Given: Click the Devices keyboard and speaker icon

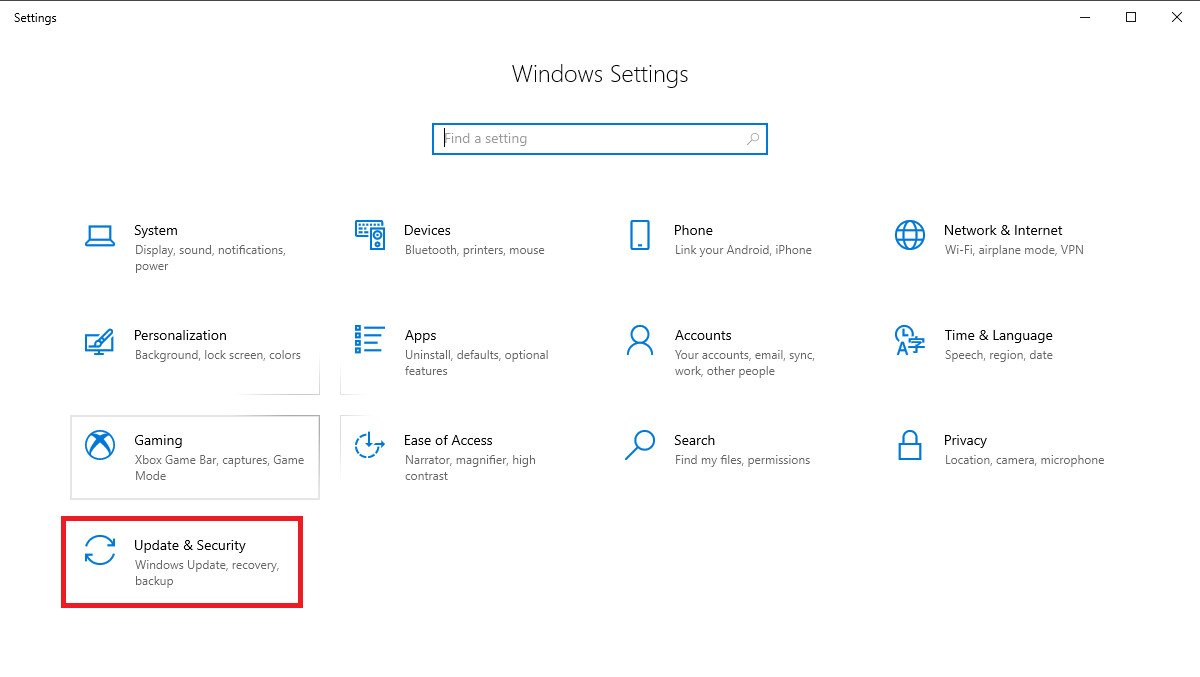Looking at the screenshot, I should coord(370,236).
